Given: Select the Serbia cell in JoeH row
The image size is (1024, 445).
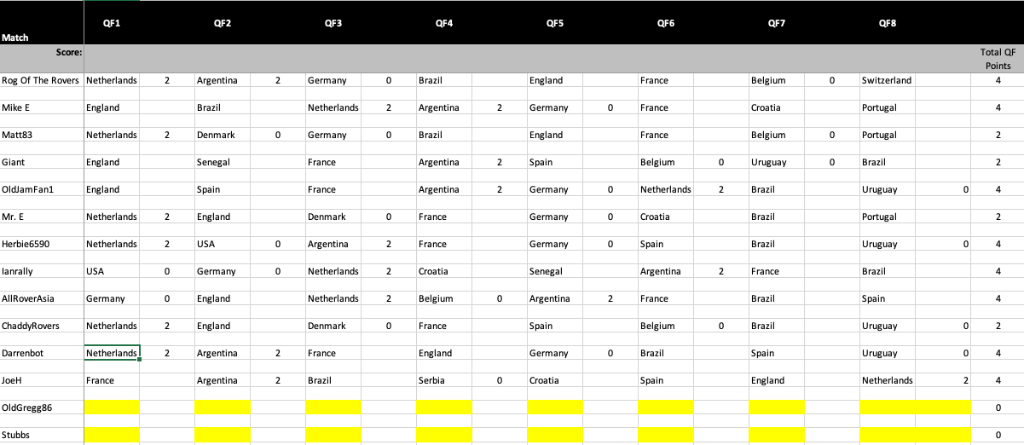Looking at the screenshot, I should [444, 380].
